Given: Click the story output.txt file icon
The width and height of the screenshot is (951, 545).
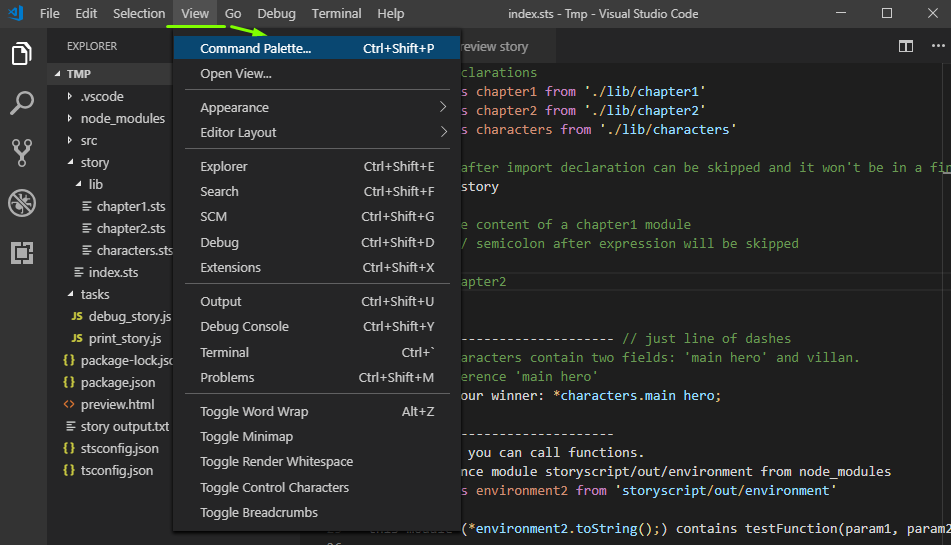Looking at the screenshot, I should [x=71, y=426].
